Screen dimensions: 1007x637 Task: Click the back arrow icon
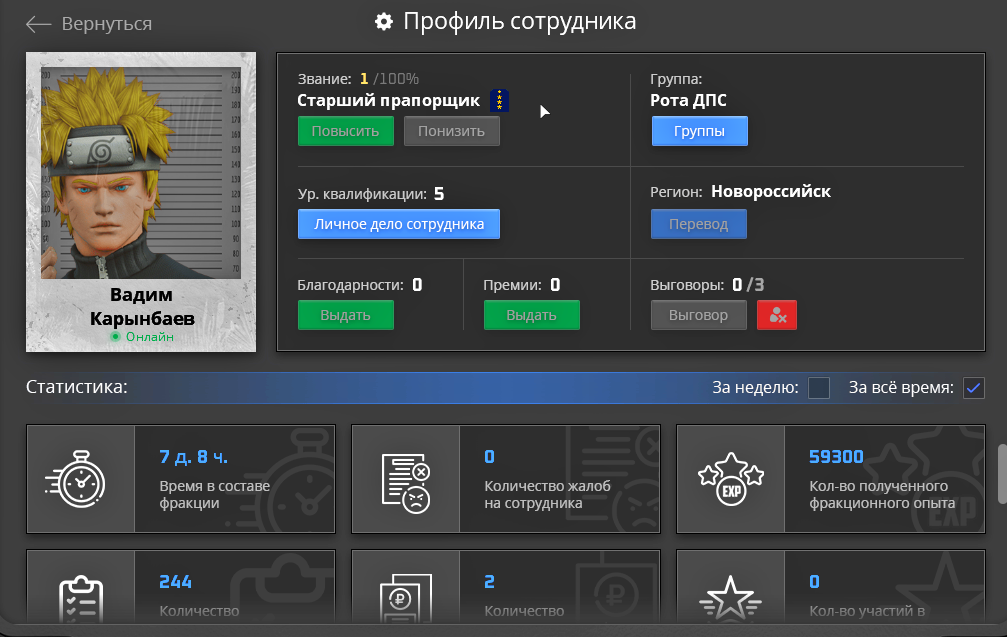tap(38, 24)
